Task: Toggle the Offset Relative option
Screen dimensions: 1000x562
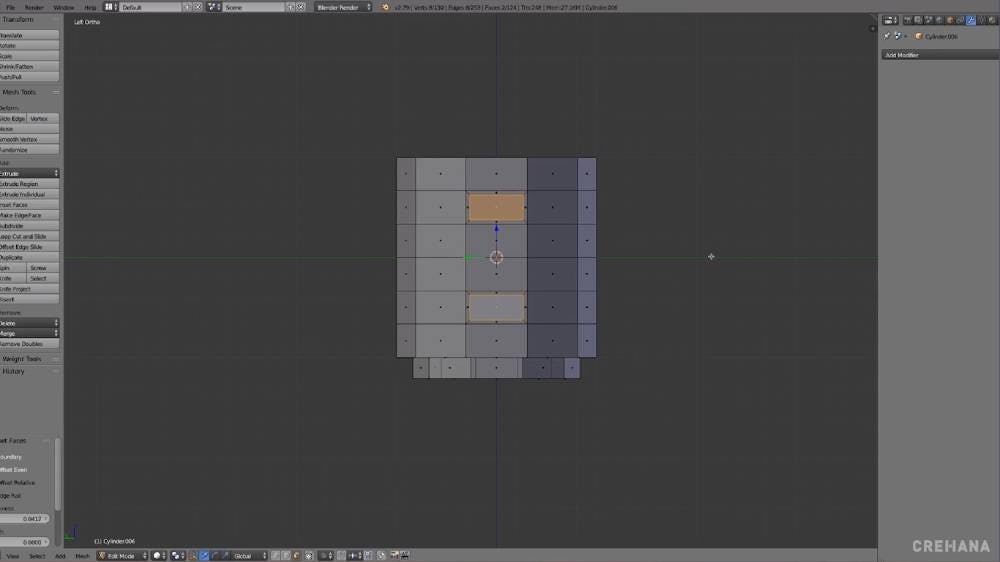Action: click(x=17, y=482)
